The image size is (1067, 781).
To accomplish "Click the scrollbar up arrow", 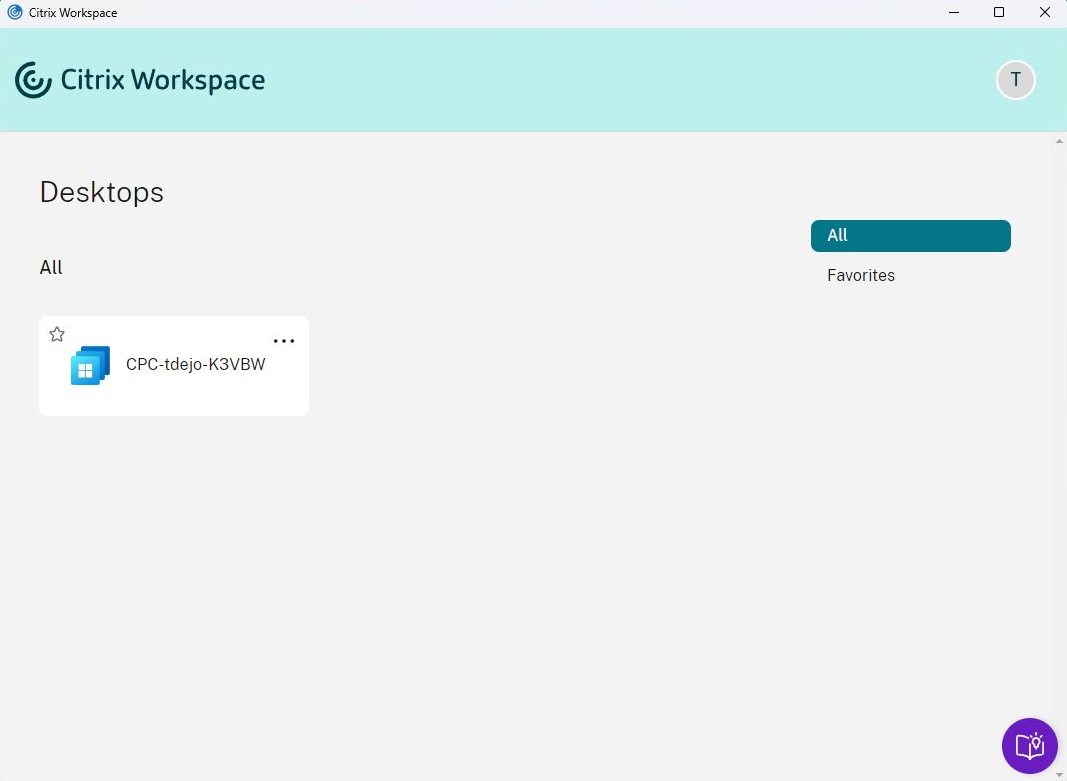I will click(x=1059, y=140).
